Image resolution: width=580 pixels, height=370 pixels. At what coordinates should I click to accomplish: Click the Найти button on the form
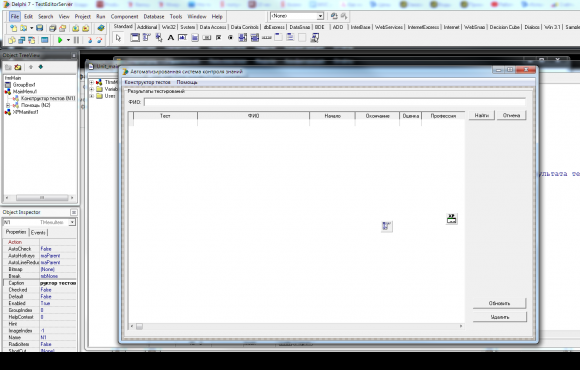click(x=482, y=115)
